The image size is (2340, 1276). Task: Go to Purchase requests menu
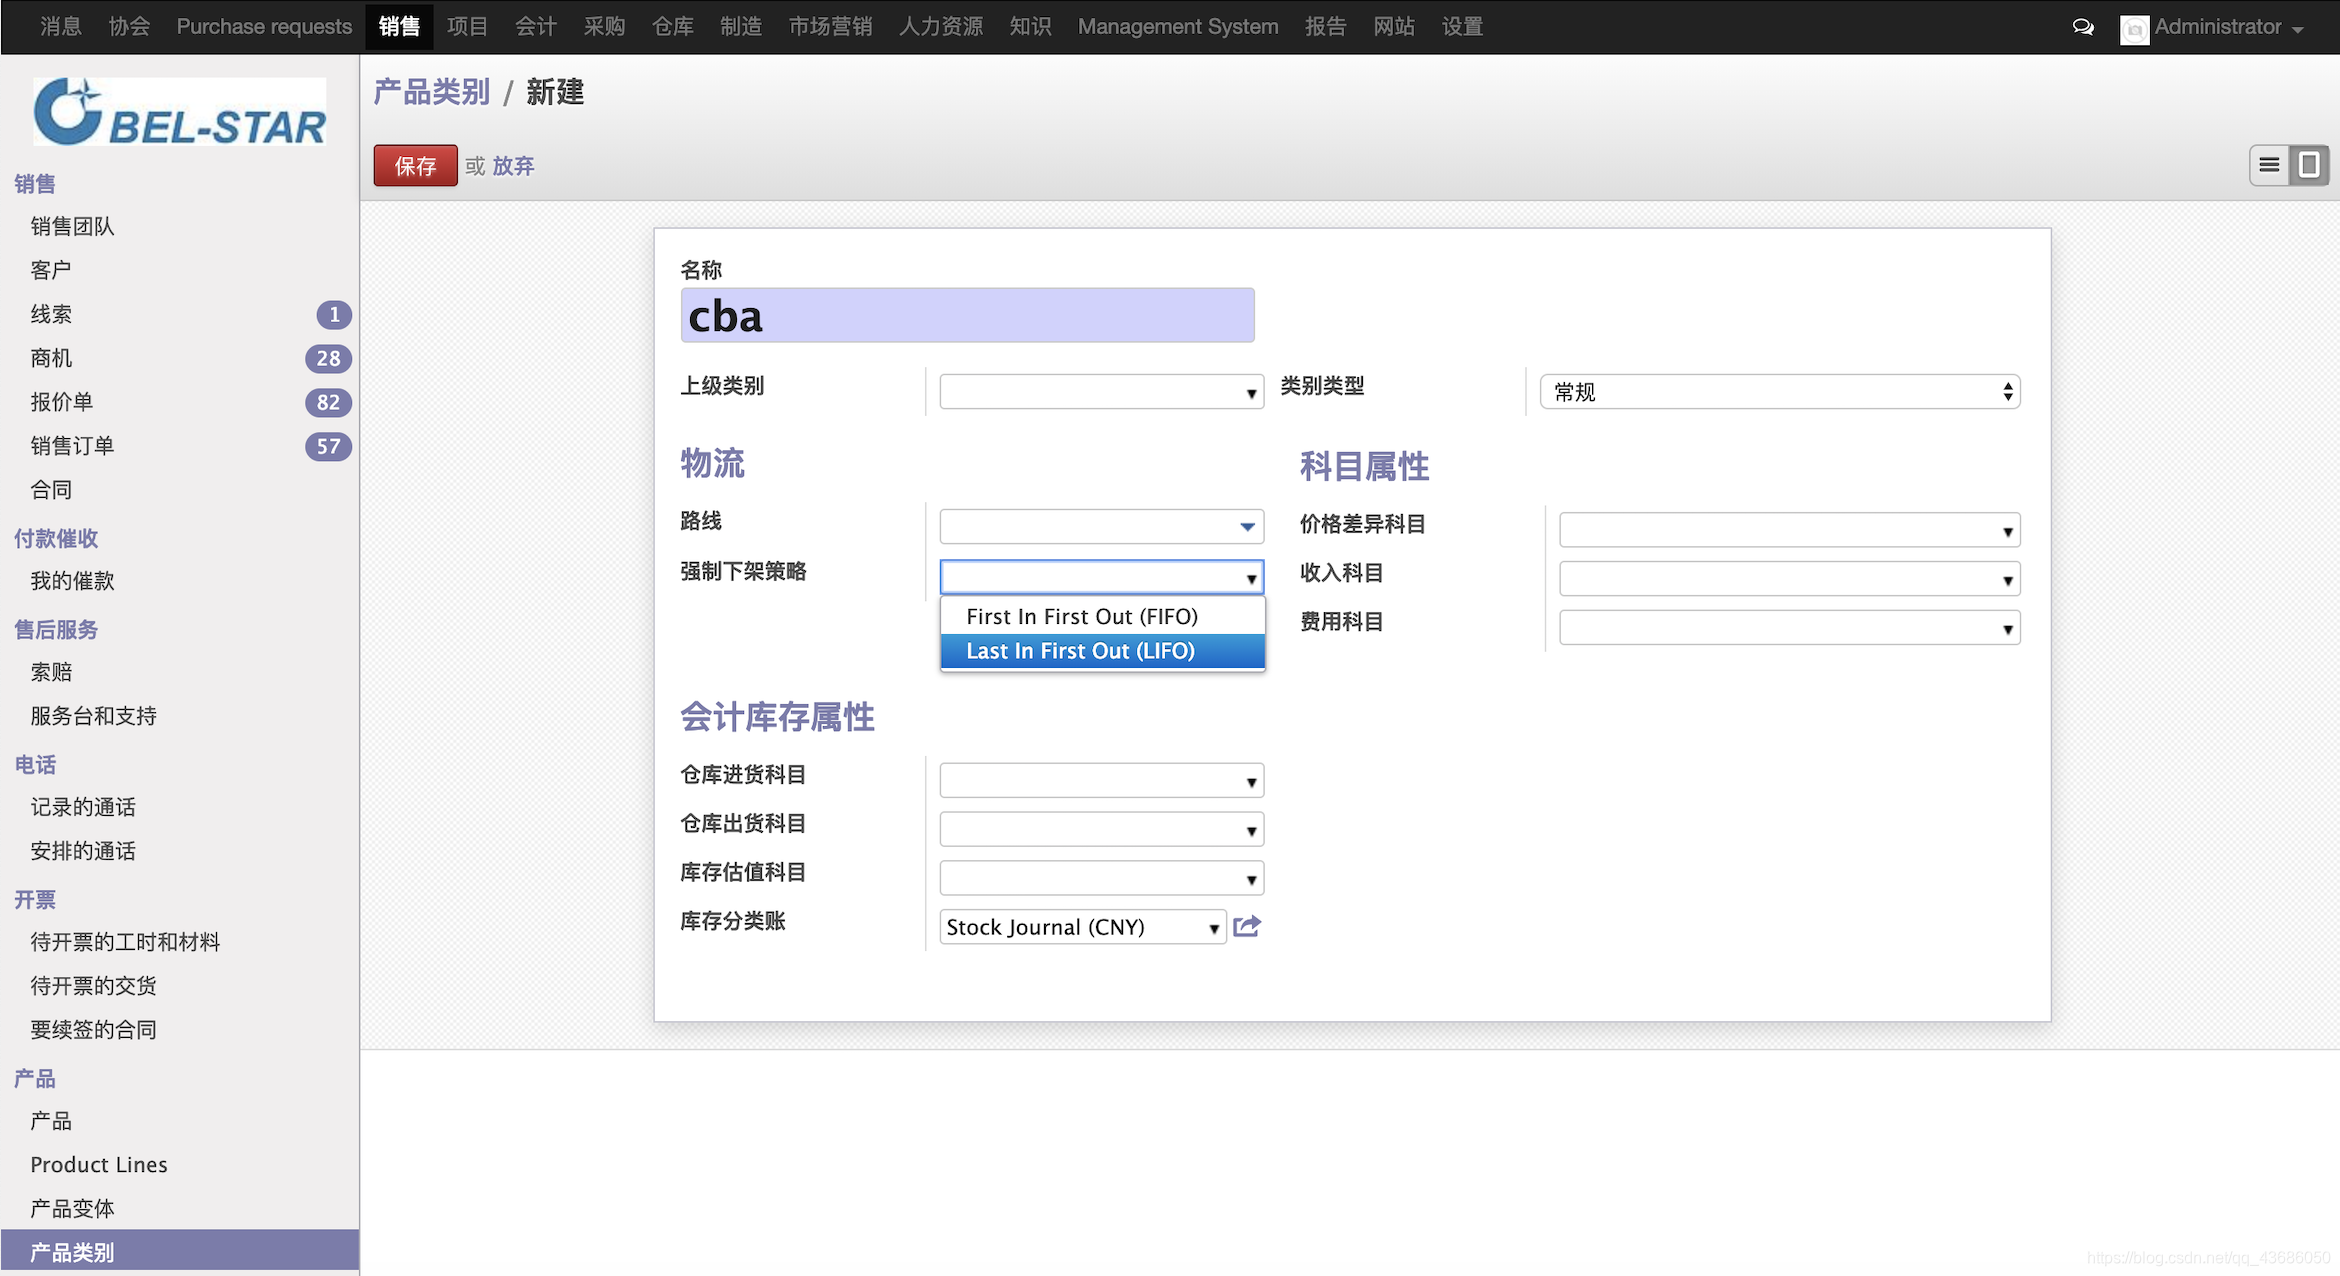click(x=264, y=27)
